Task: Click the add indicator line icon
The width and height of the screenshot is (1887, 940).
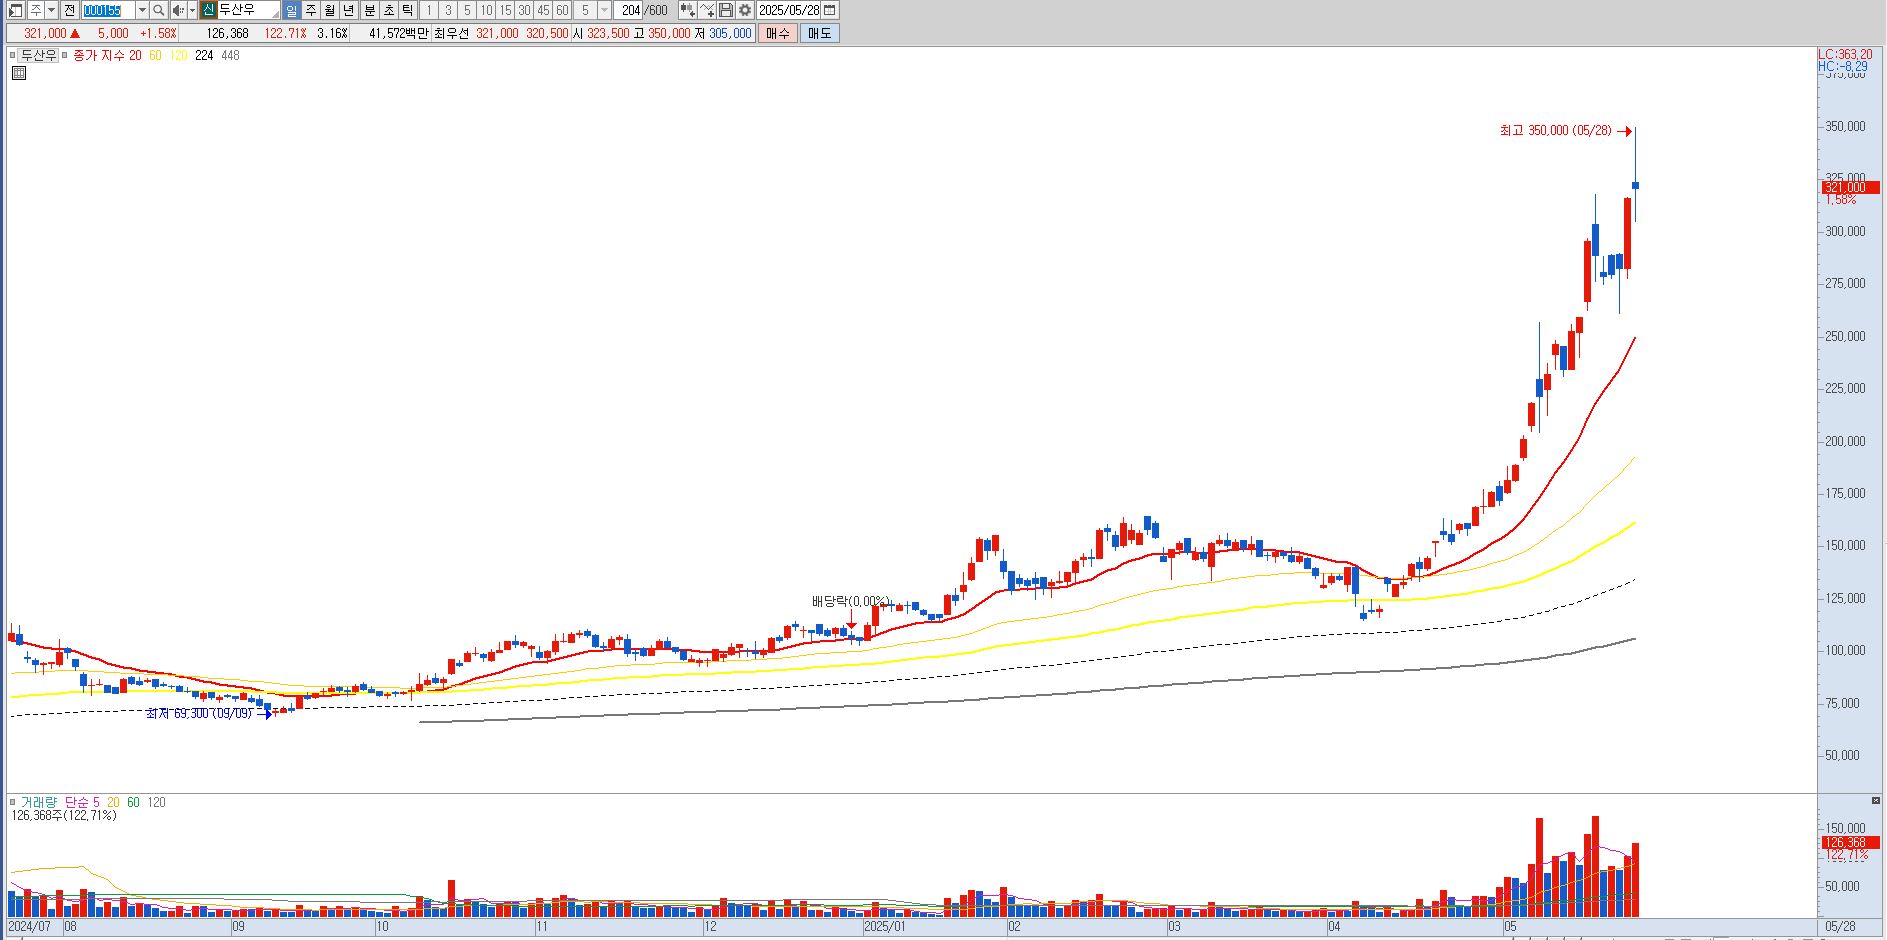Action: click(707, 10)
